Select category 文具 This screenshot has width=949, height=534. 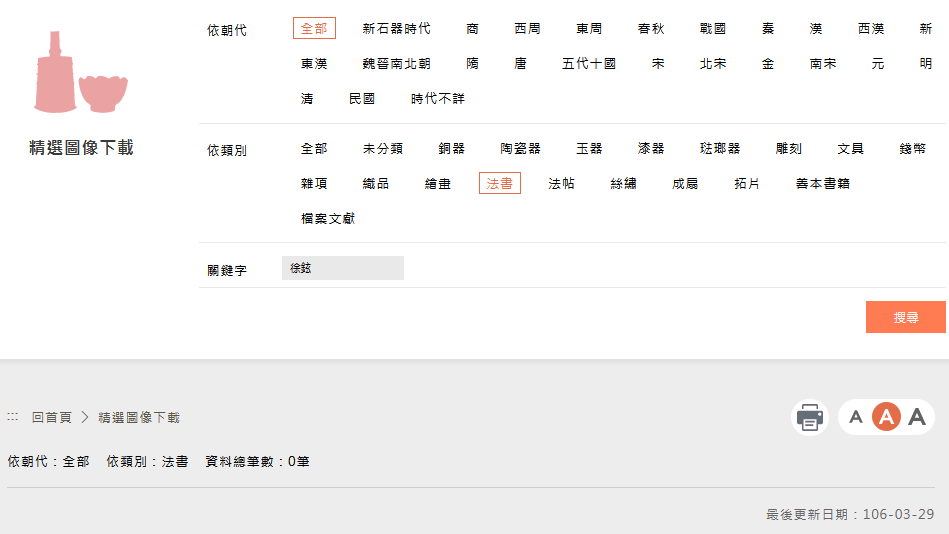point(850,148)
